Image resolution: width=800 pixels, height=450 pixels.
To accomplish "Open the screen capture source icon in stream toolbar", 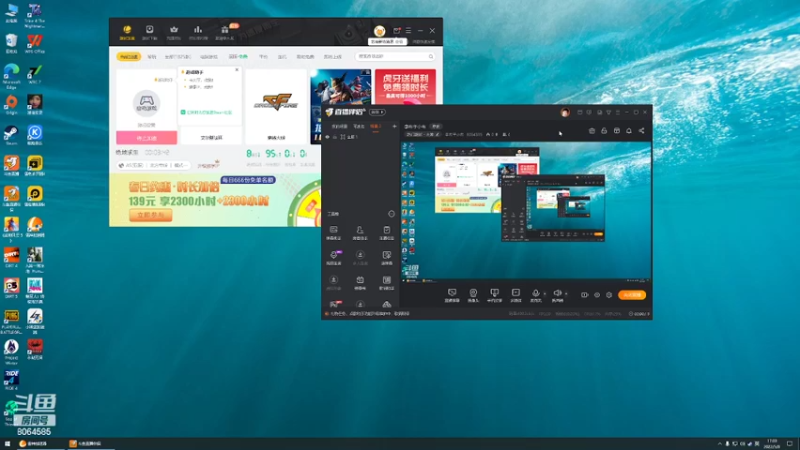I will [452, 293].
